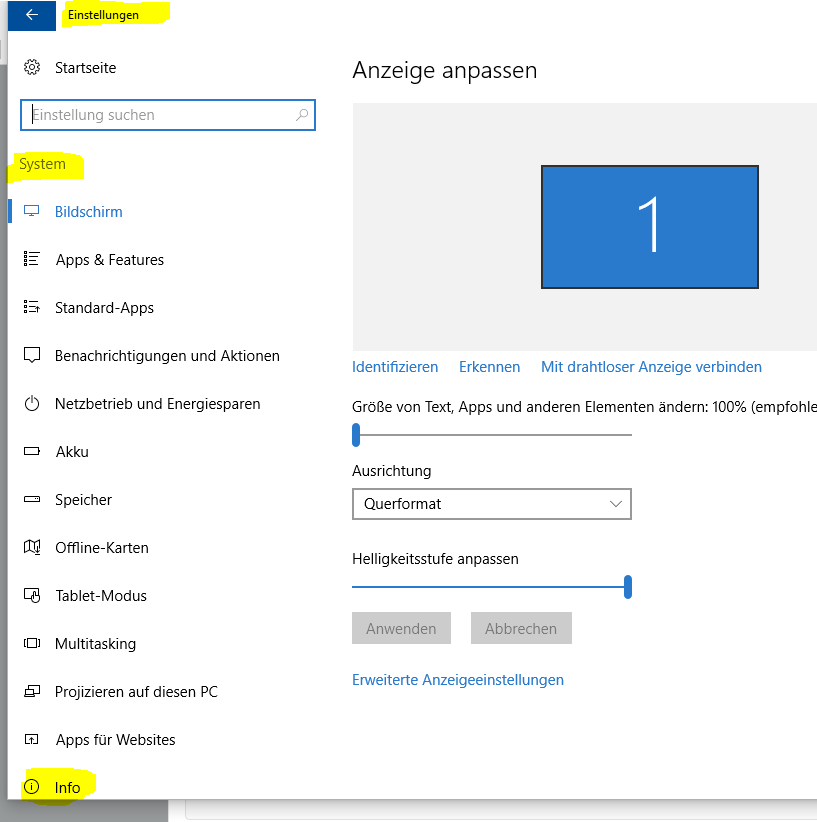This screenshot has height=822, width=817.
Task: Click the Bildschirm monitor icon
Action: coord(31,211)
